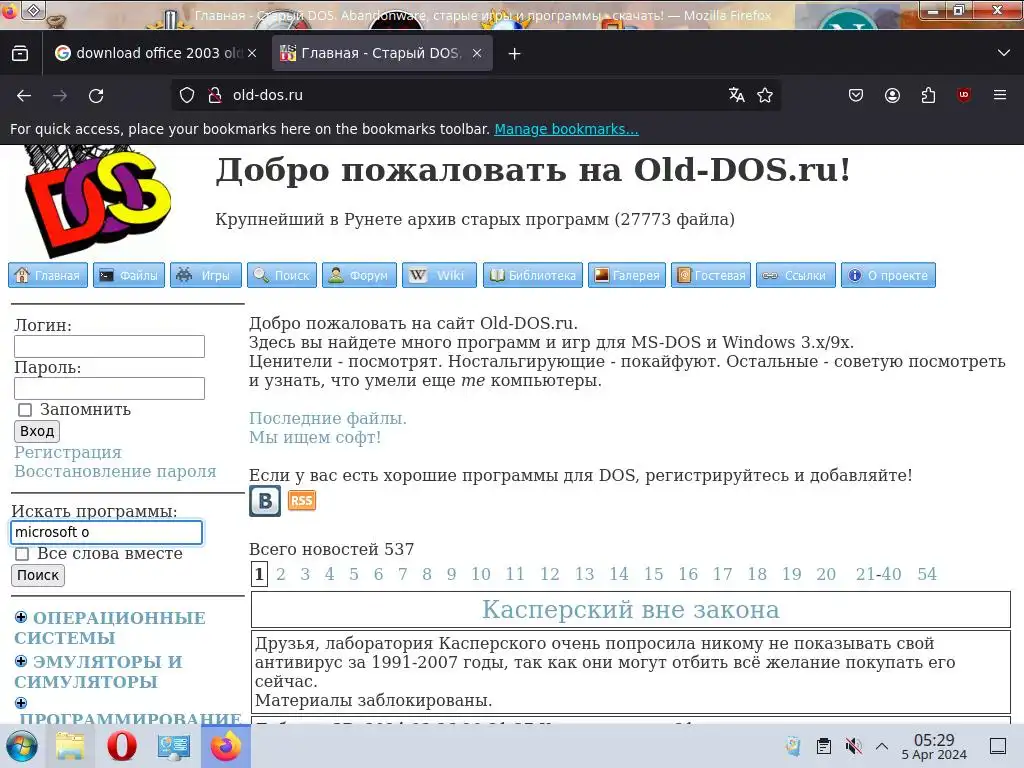Go to news page 2
Viewport: 1024px width, 768px height.
pos(281,574)
